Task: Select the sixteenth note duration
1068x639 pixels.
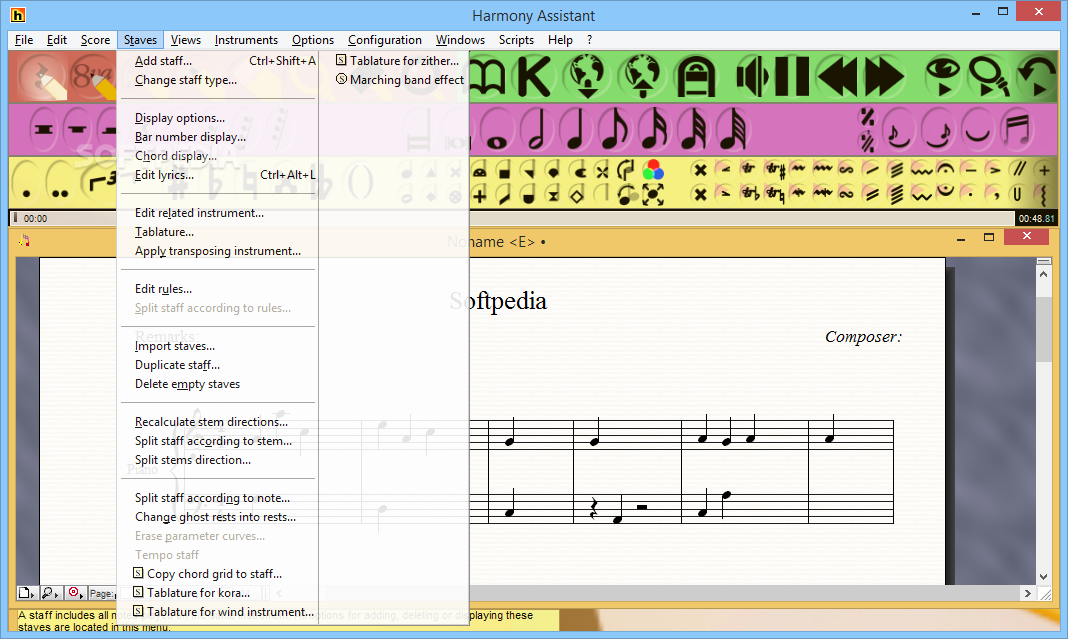Action: [655, 129]
